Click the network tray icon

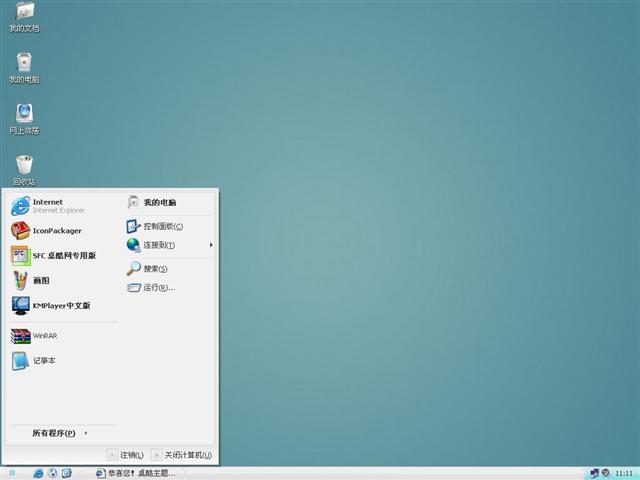point(594,473)
